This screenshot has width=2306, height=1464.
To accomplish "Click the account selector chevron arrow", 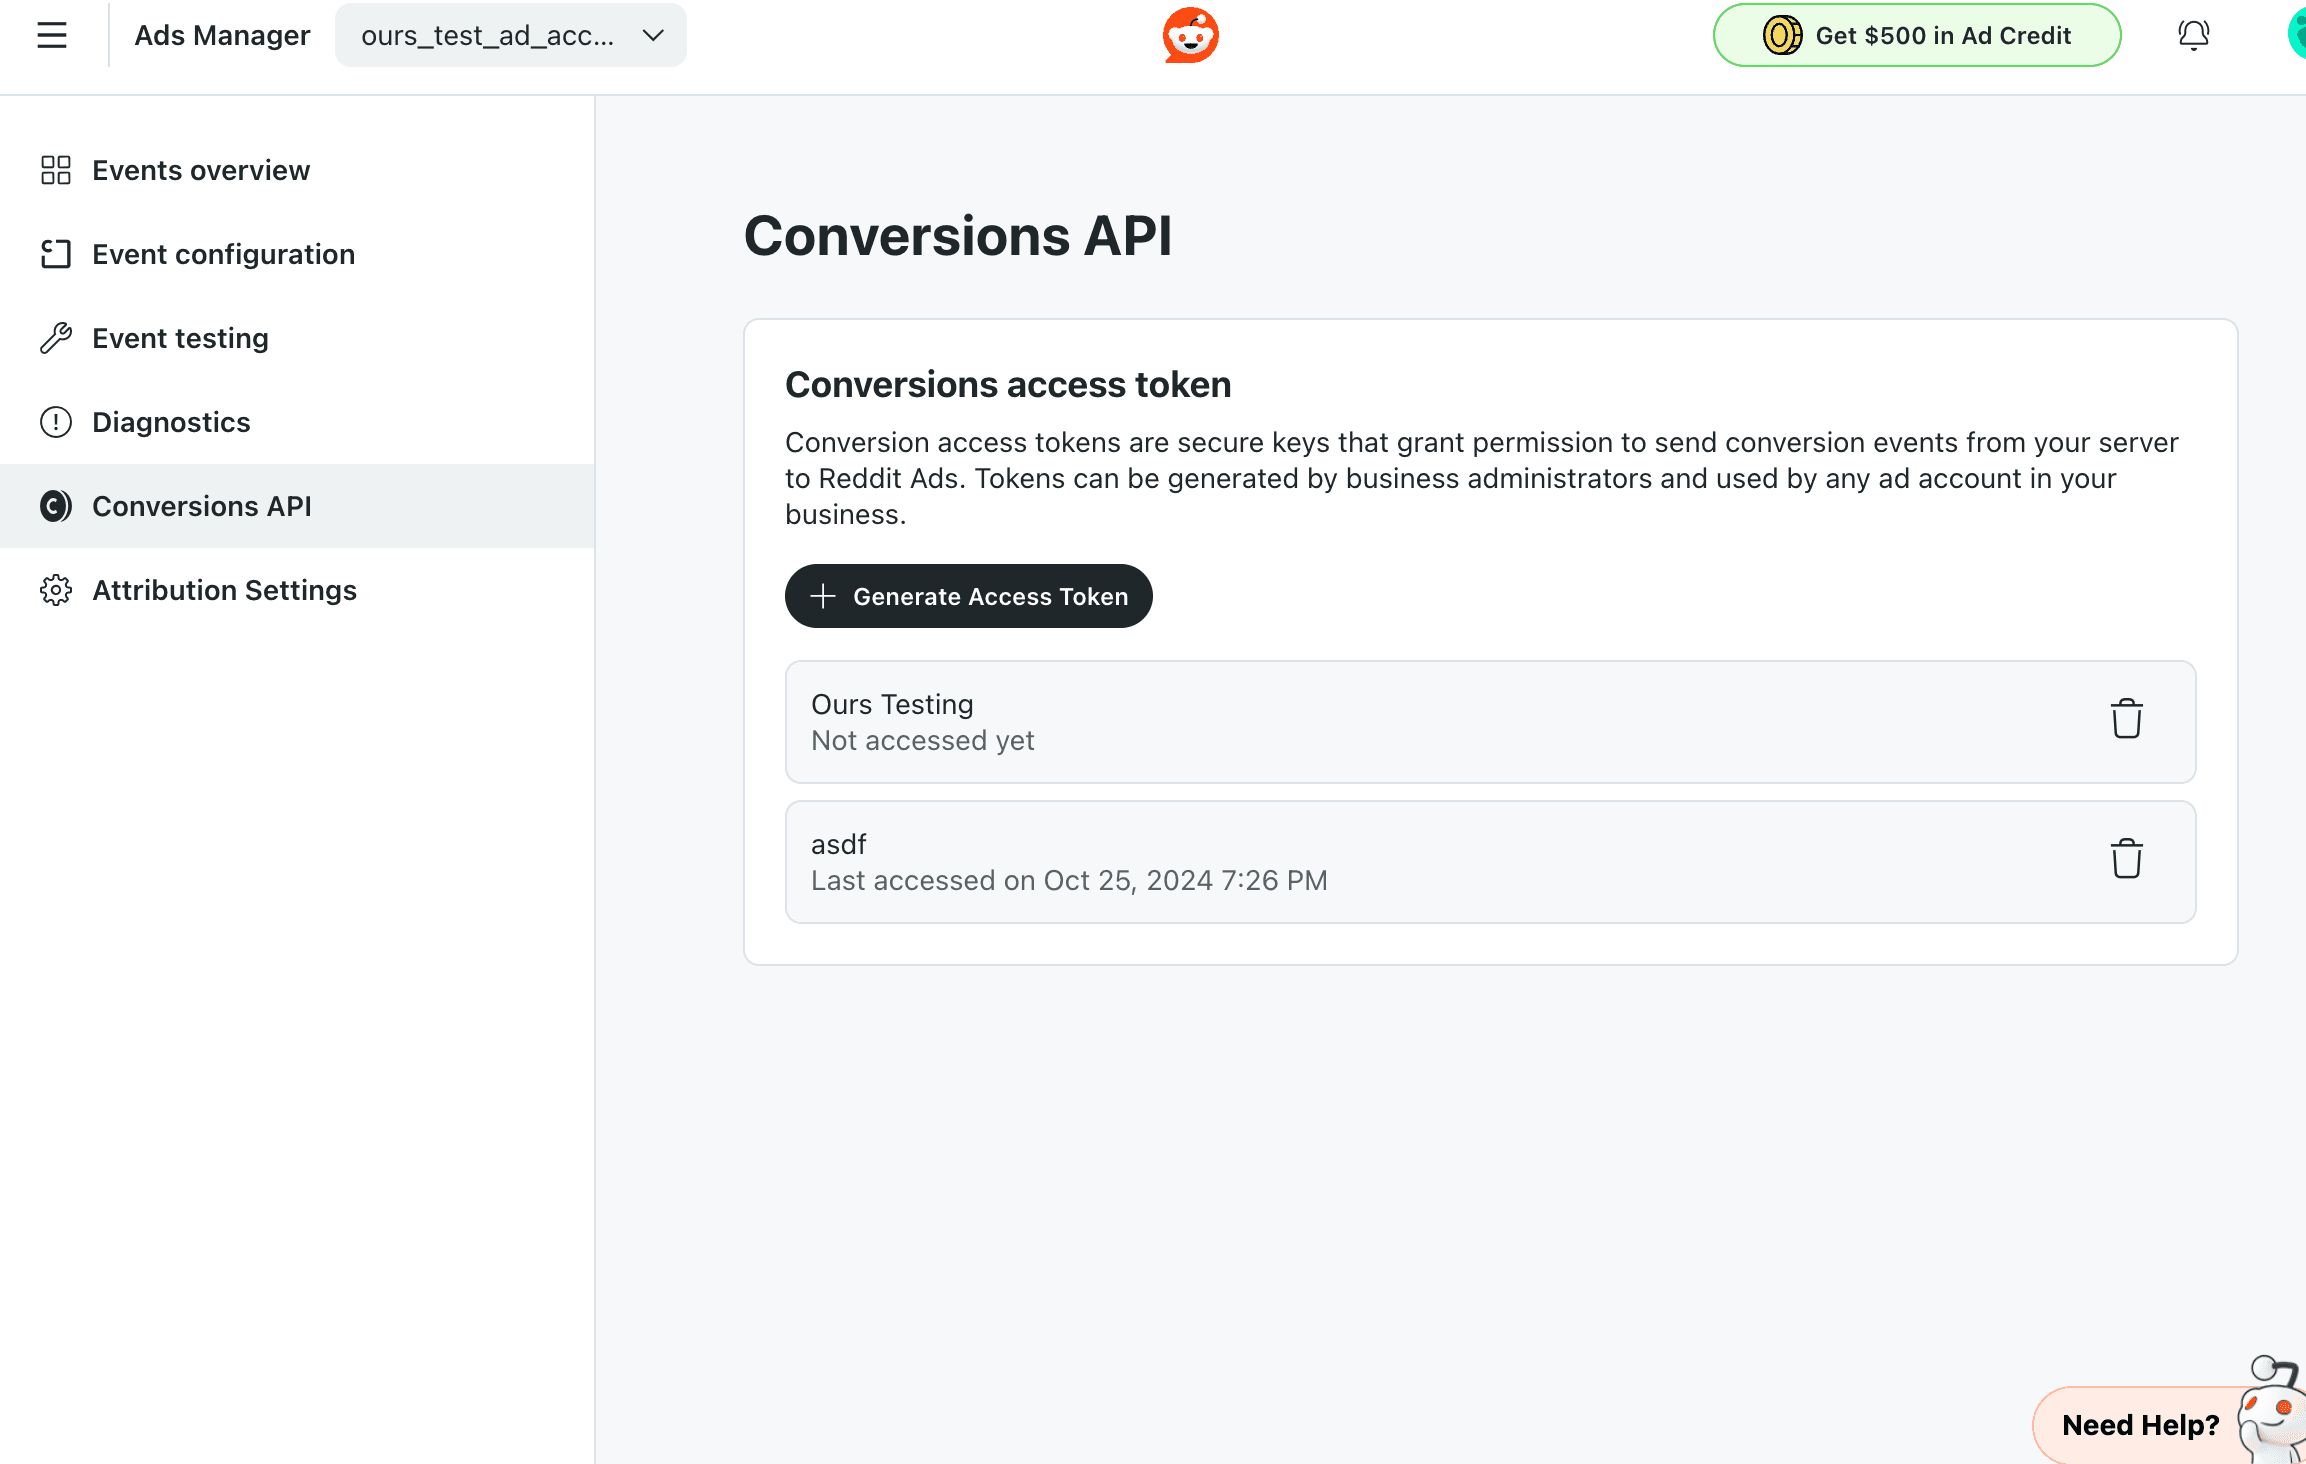I will coord(653,36).
